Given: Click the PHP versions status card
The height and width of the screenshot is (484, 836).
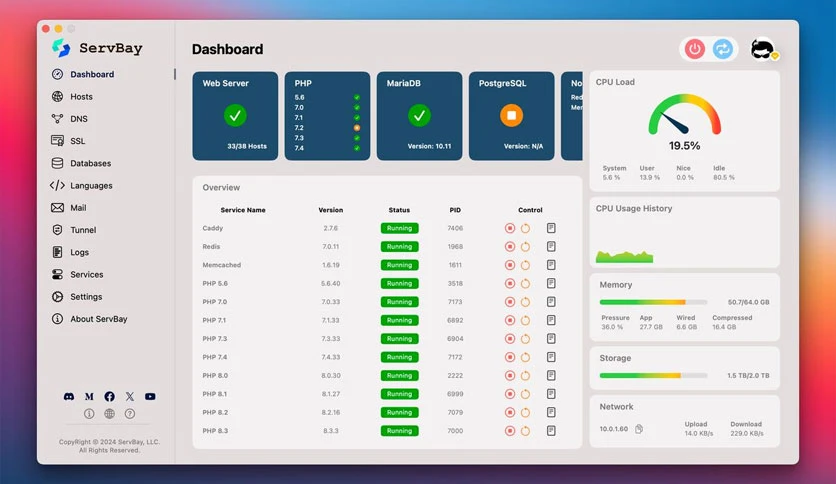Looking at the screenshot, I should point(327,116).
